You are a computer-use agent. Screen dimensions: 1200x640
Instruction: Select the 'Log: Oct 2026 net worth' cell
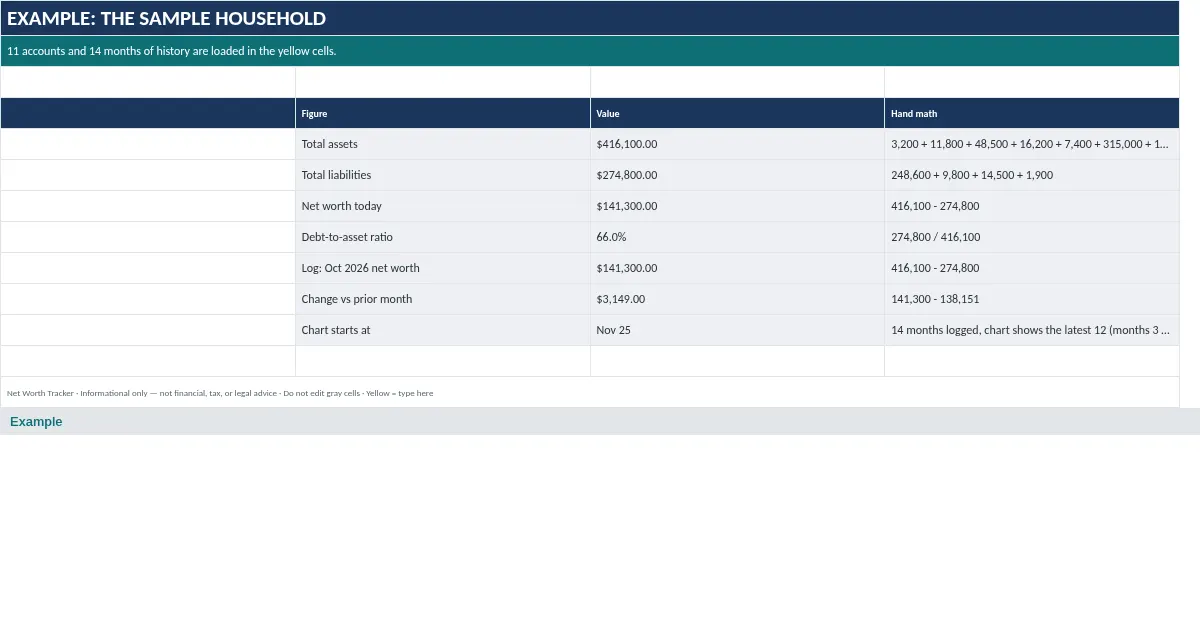[443, 268]
